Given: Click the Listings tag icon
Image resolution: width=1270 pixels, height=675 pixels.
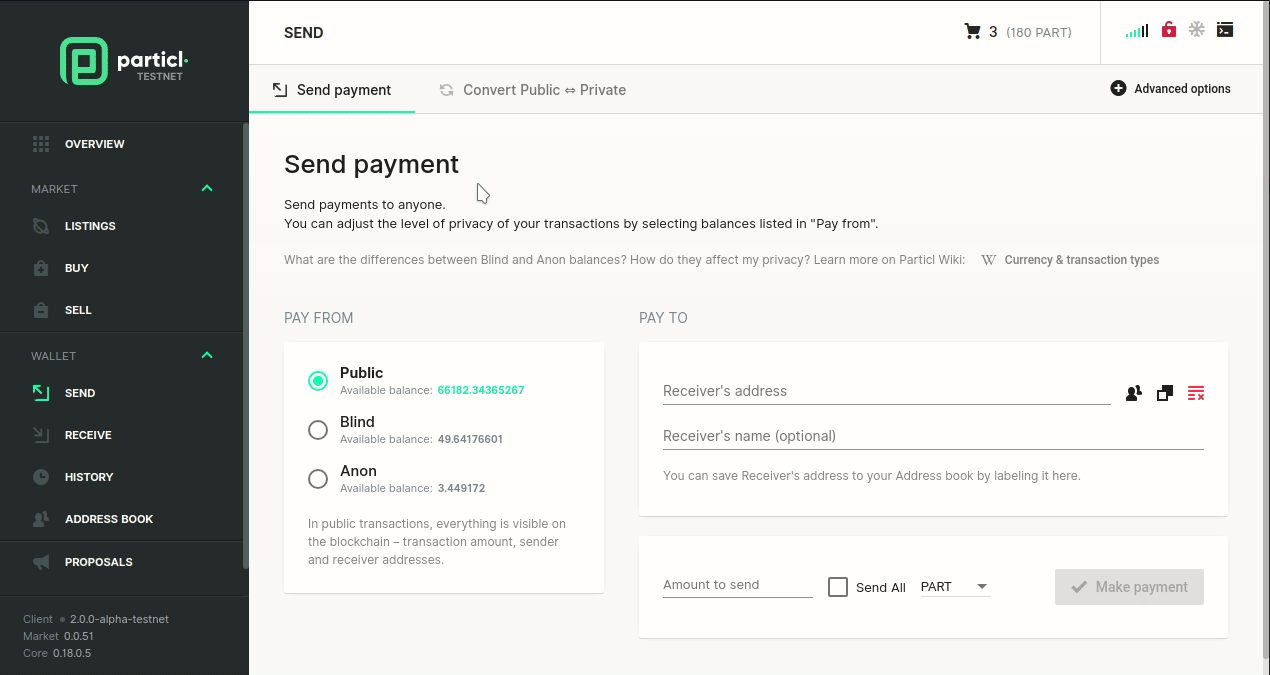Looking at the screenshot, I should point(41,226).
